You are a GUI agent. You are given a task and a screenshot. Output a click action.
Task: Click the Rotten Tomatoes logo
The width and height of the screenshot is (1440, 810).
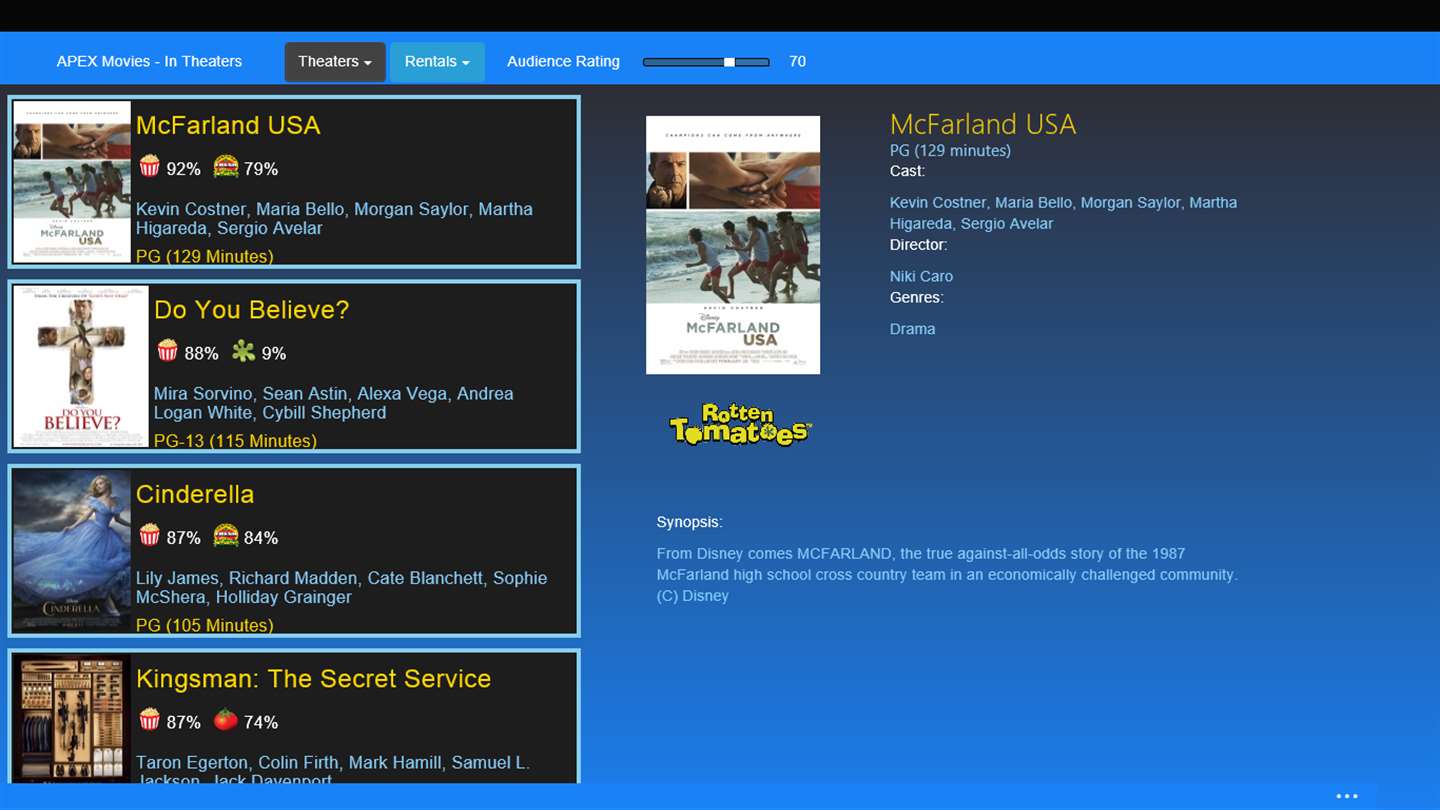point(740,424)
